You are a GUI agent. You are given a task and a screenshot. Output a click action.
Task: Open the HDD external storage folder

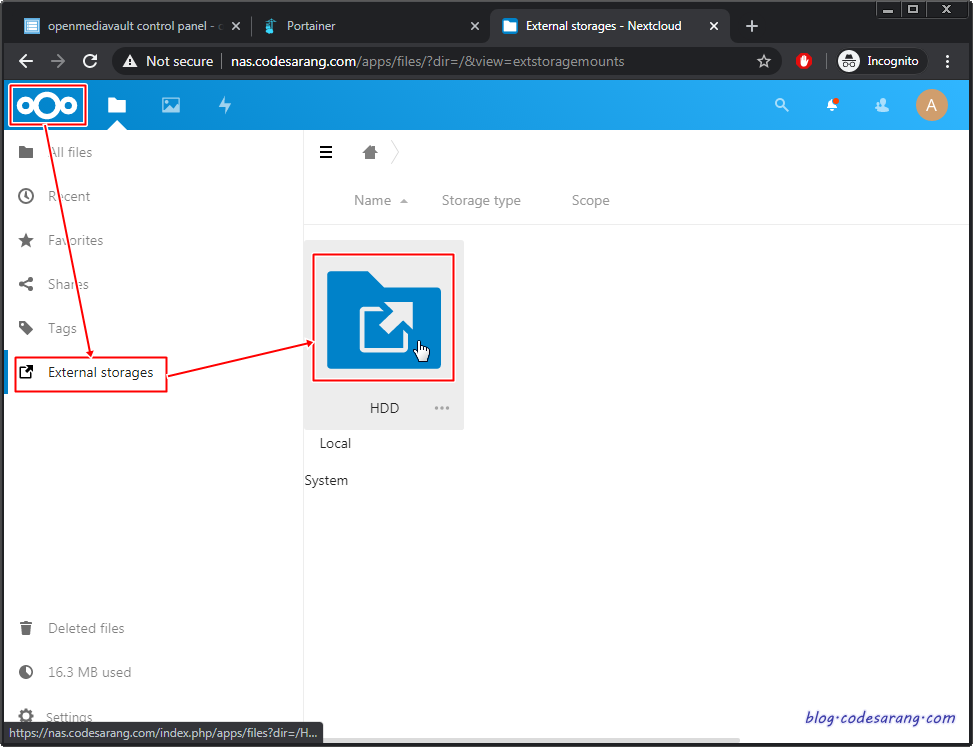383,318
